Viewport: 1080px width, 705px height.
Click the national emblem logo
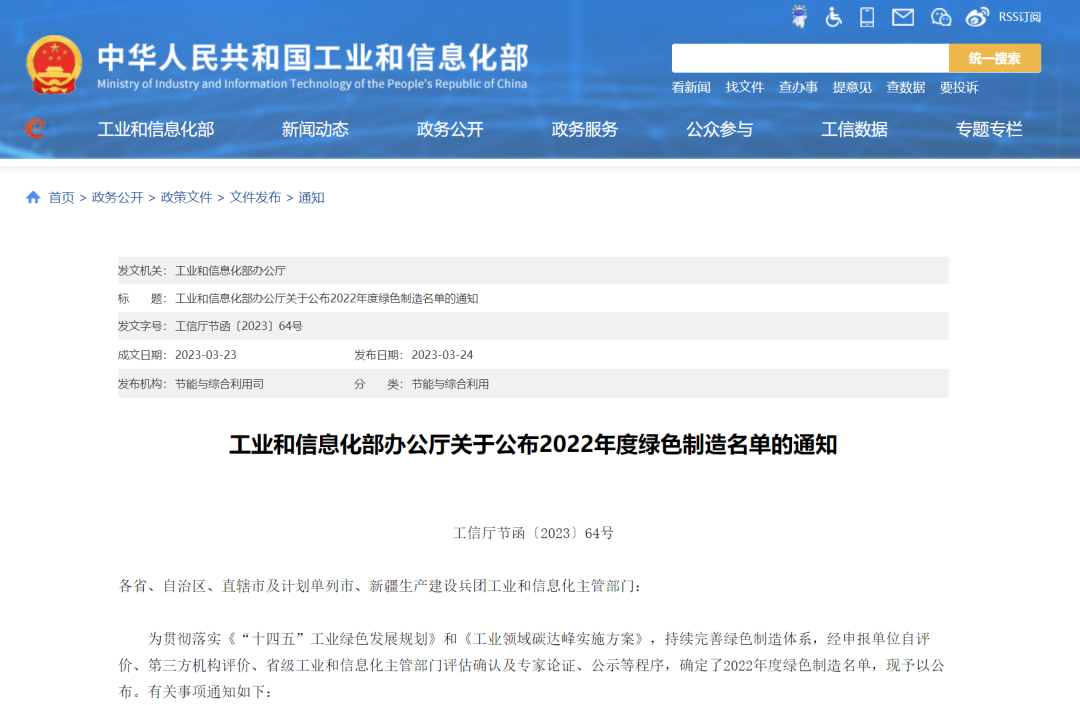pos(54,65)
